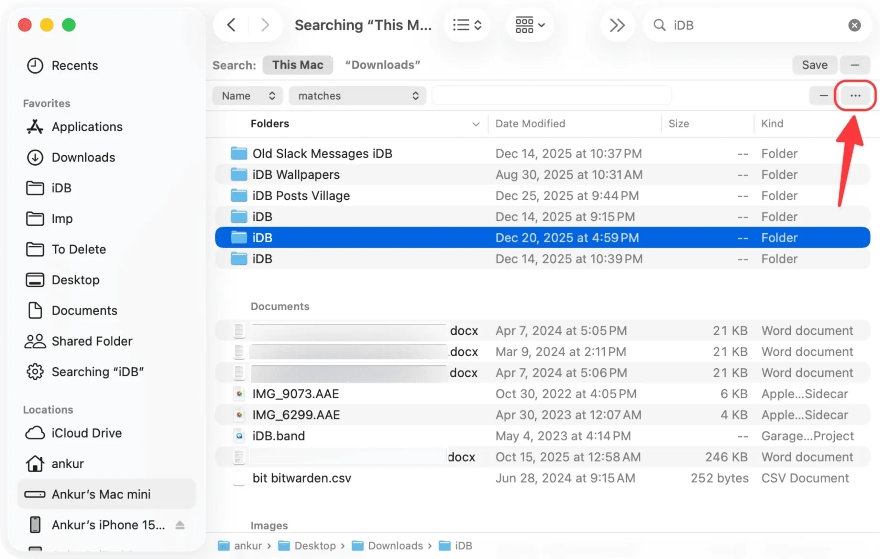Open Documents in the sidebar
This screenshot has height=559, width=880.
[107, 310]
